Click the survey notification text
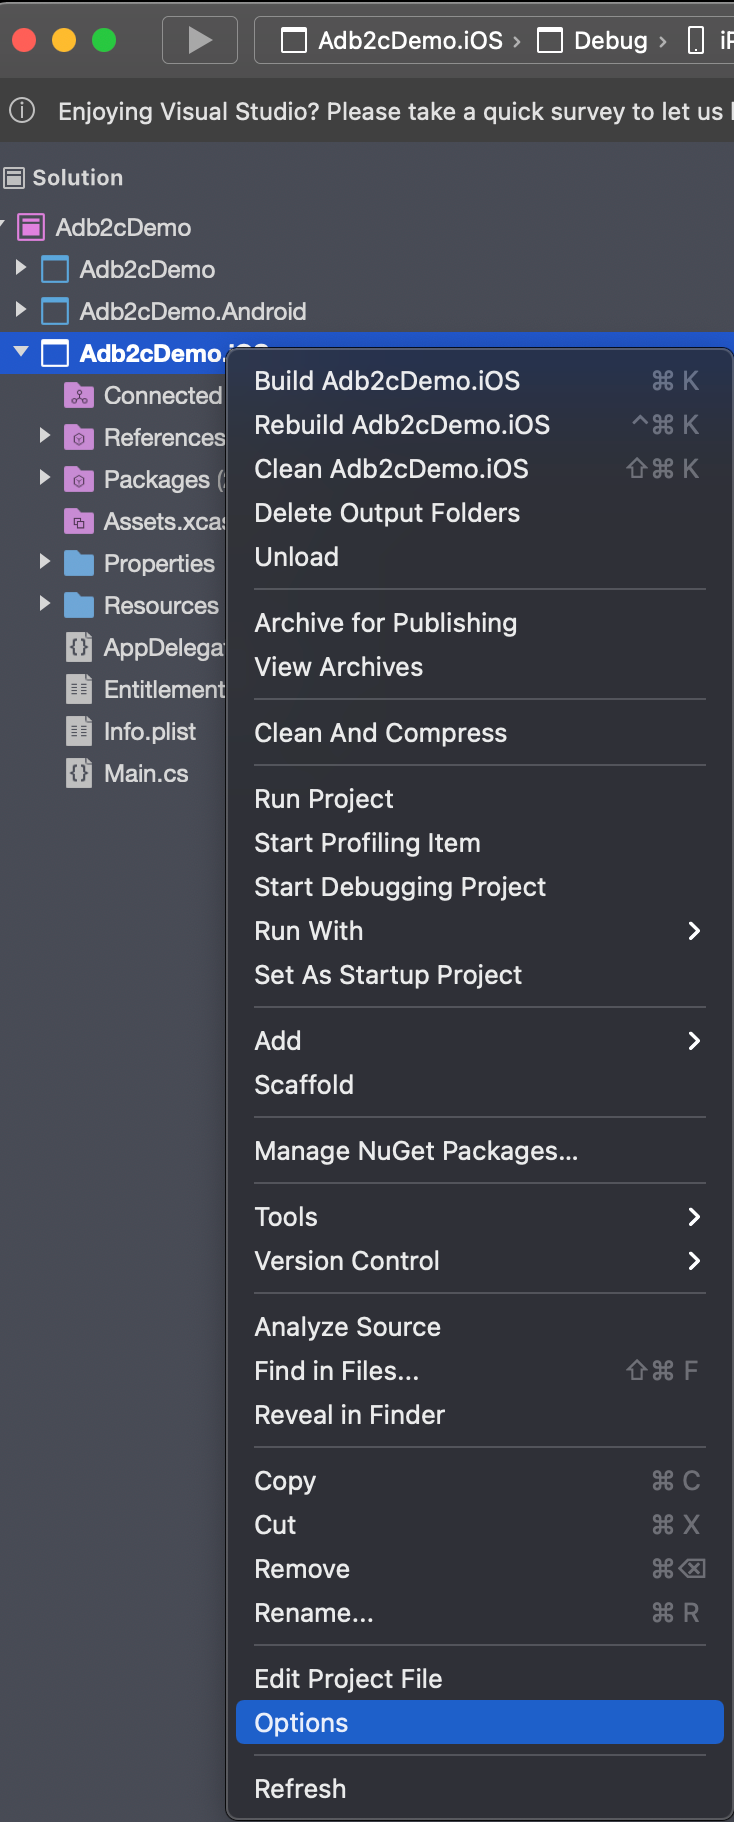This screenshot has height=1822, width=734. tap(390, 111)
